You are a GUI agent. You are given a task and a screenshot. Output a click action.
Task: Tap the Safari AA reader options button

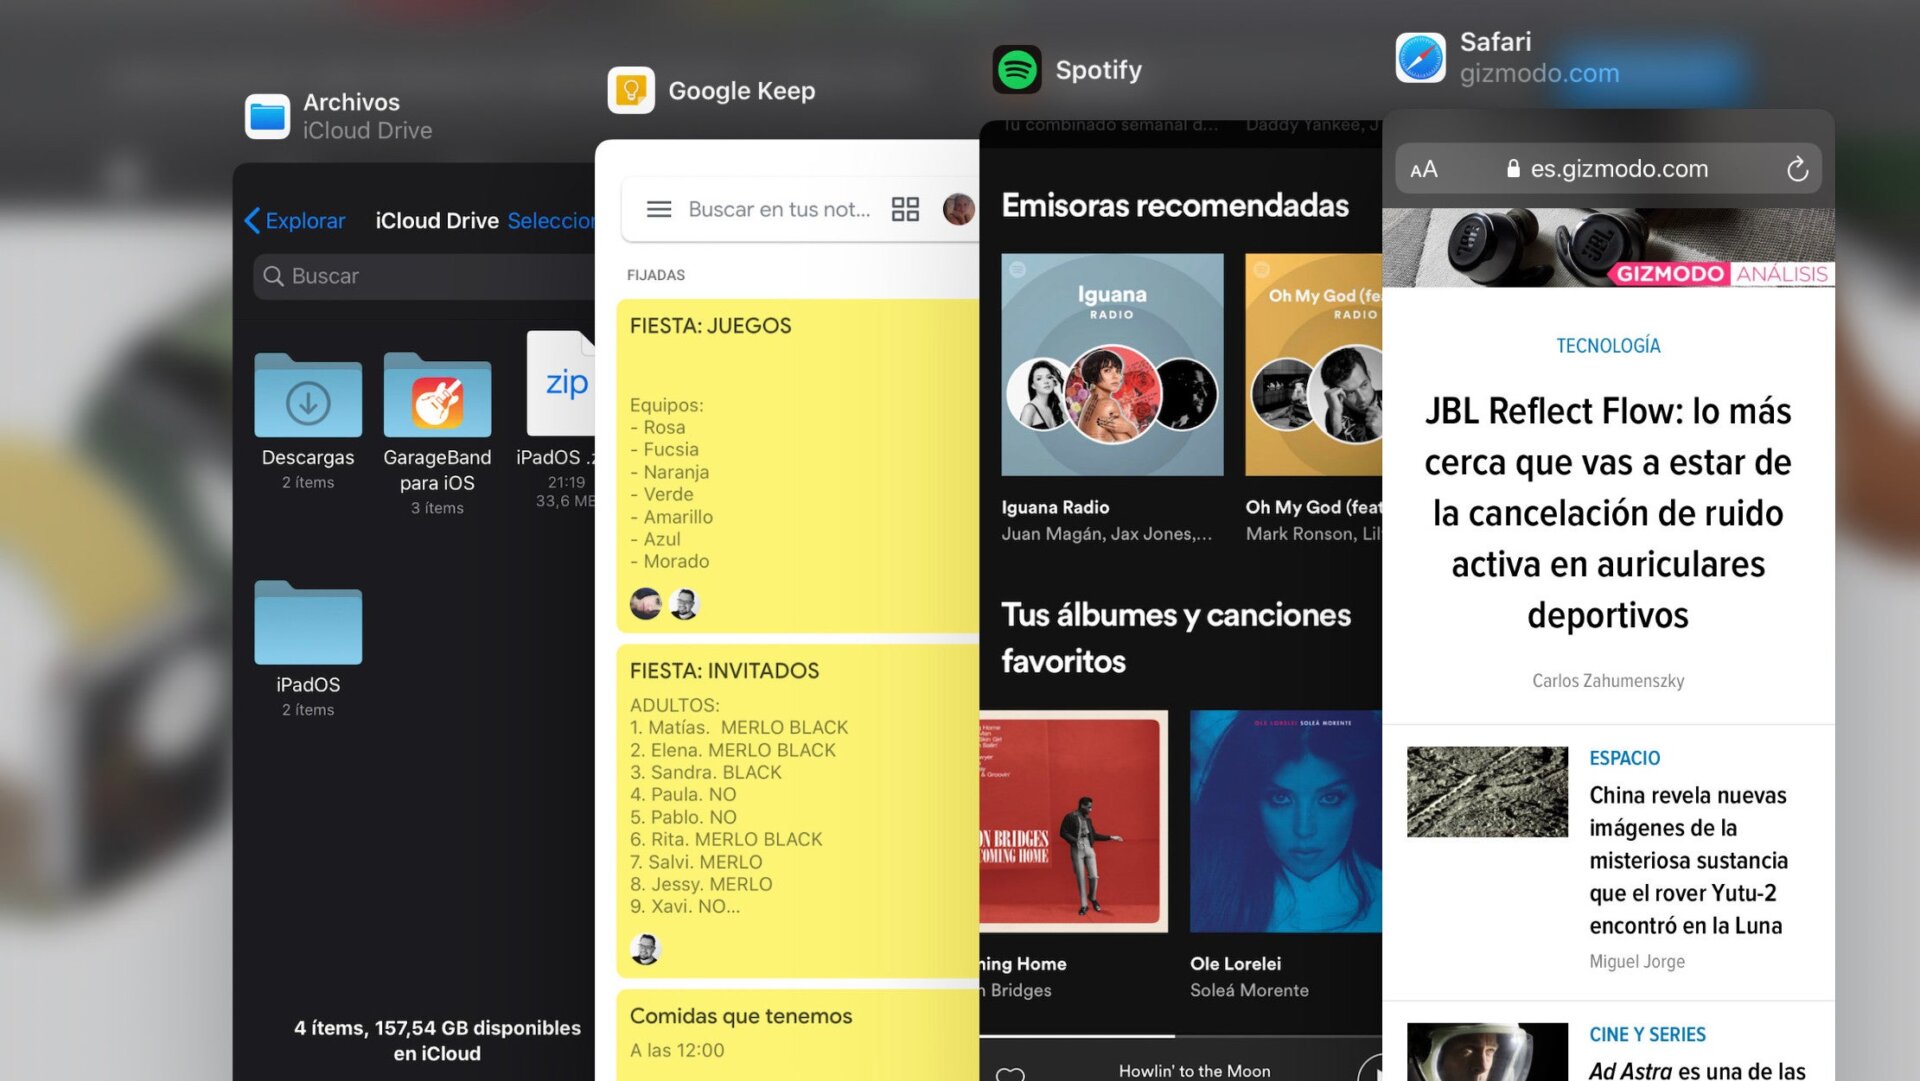pyautogui.click(x=1424, y=169)
